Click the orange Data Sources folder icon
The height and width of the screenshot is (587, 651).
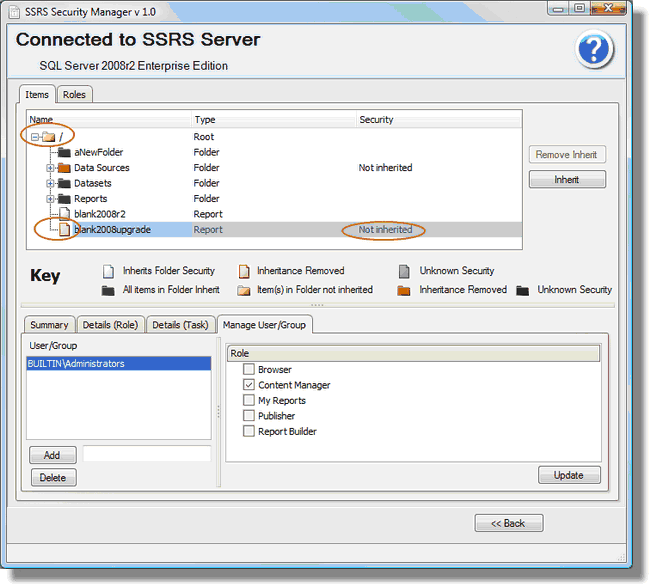(x=64, y=168)
